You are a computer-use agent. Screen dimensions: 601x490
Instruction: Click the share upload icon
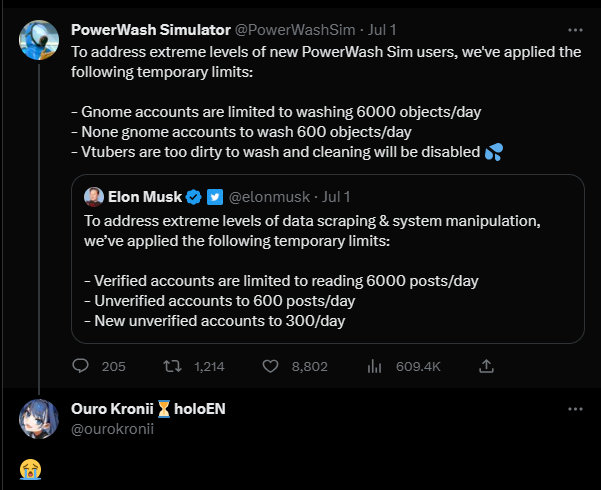[486, 366]
